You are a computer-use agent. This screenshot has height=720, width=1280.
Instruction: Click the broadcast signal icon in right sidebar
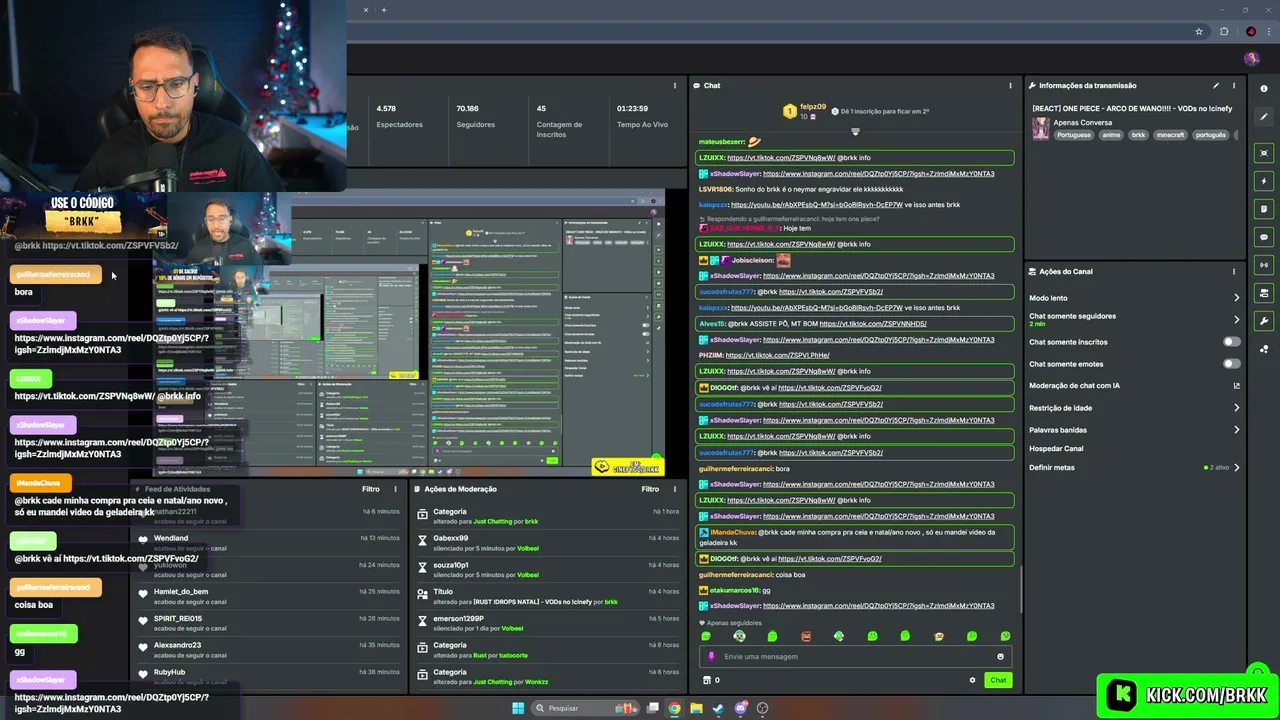tap(1264, 265)
